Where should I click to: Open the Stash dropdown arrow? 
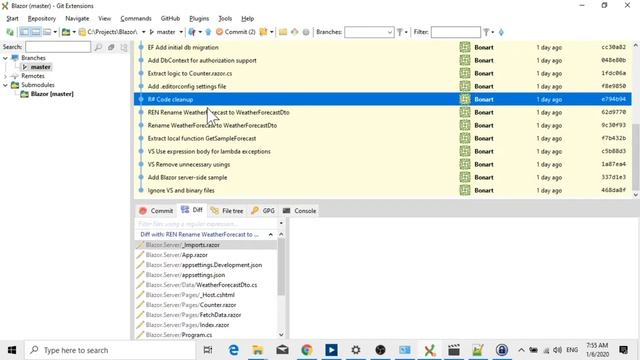tap(271, 32)
